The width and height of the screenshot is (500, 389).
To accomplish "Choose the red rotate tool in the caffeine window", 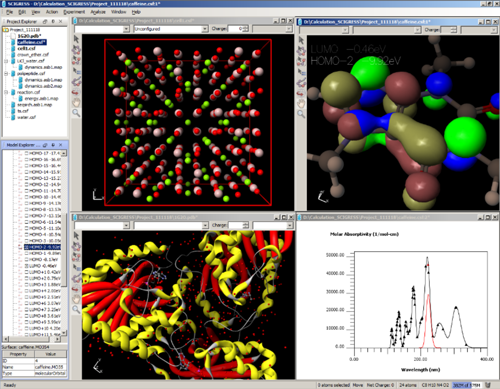I will (301, 93).
